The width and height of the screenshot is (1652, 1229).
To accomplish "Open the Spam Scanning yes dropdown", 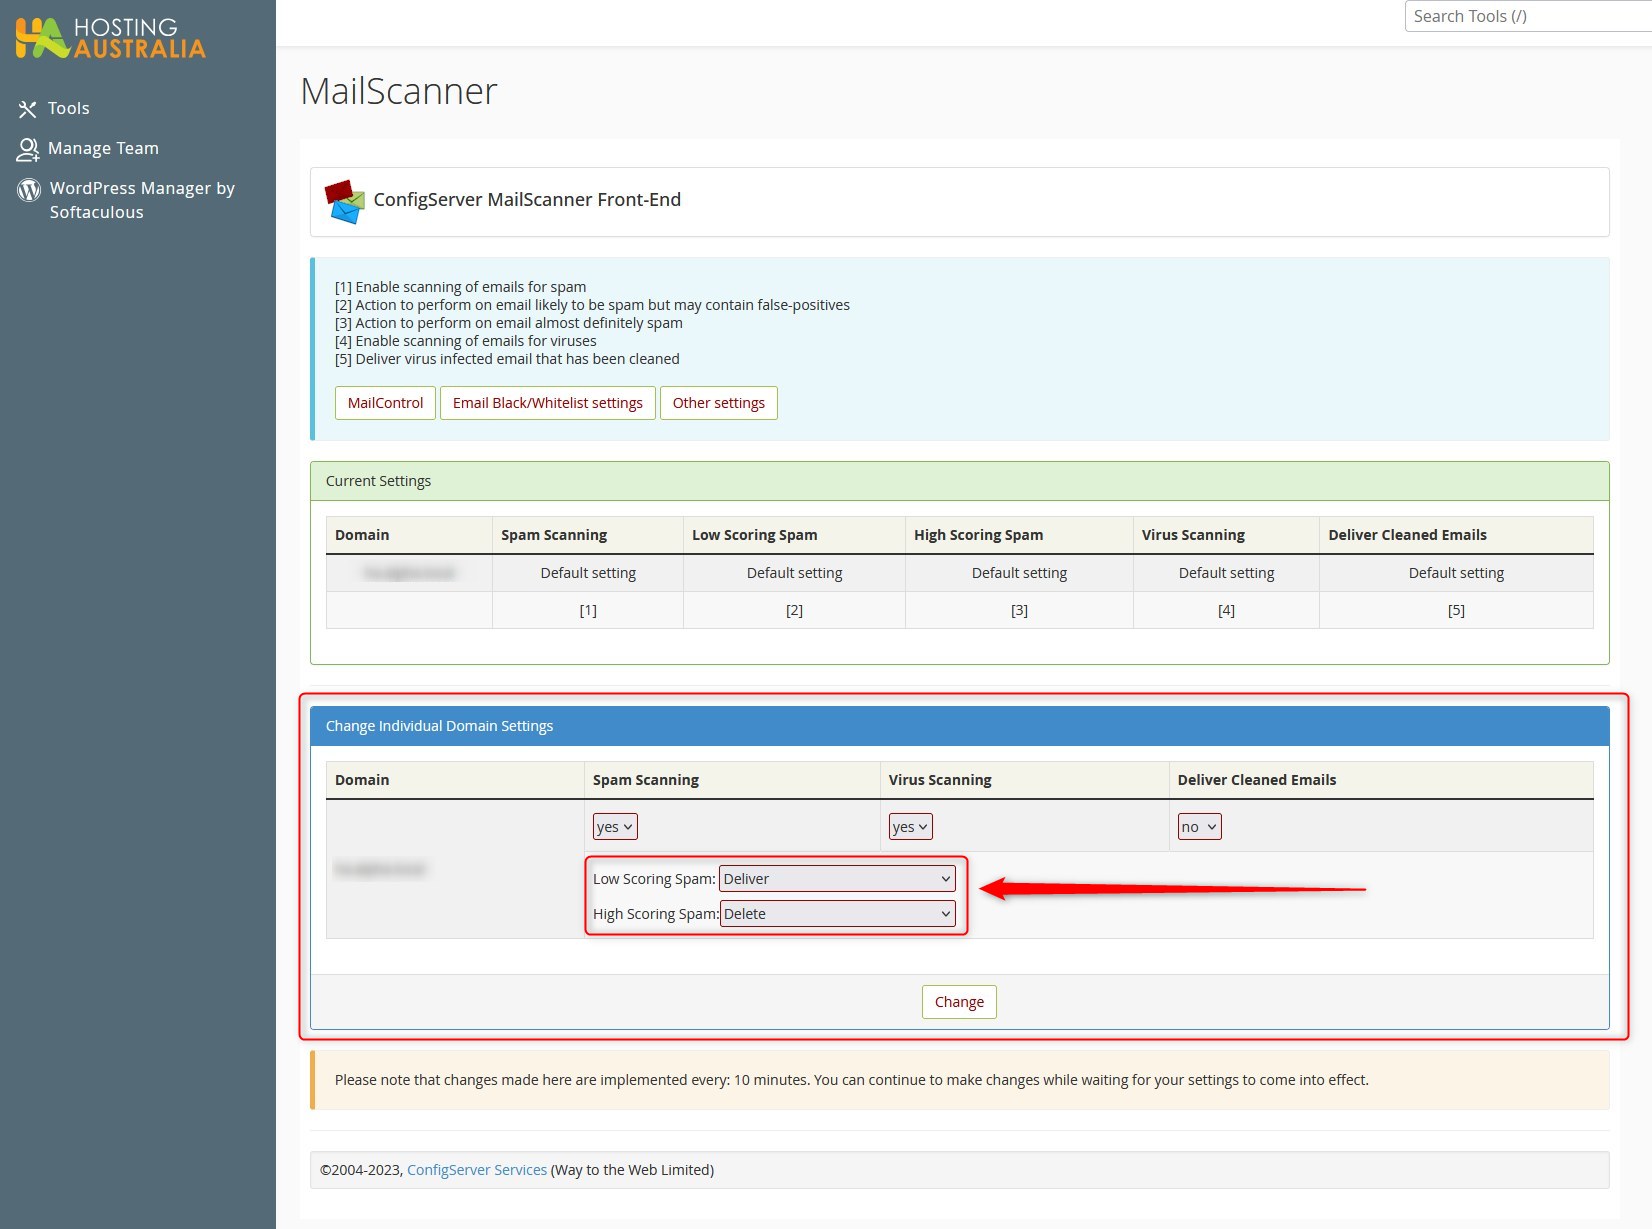I will pyautogui.click(x=614, y=827).
